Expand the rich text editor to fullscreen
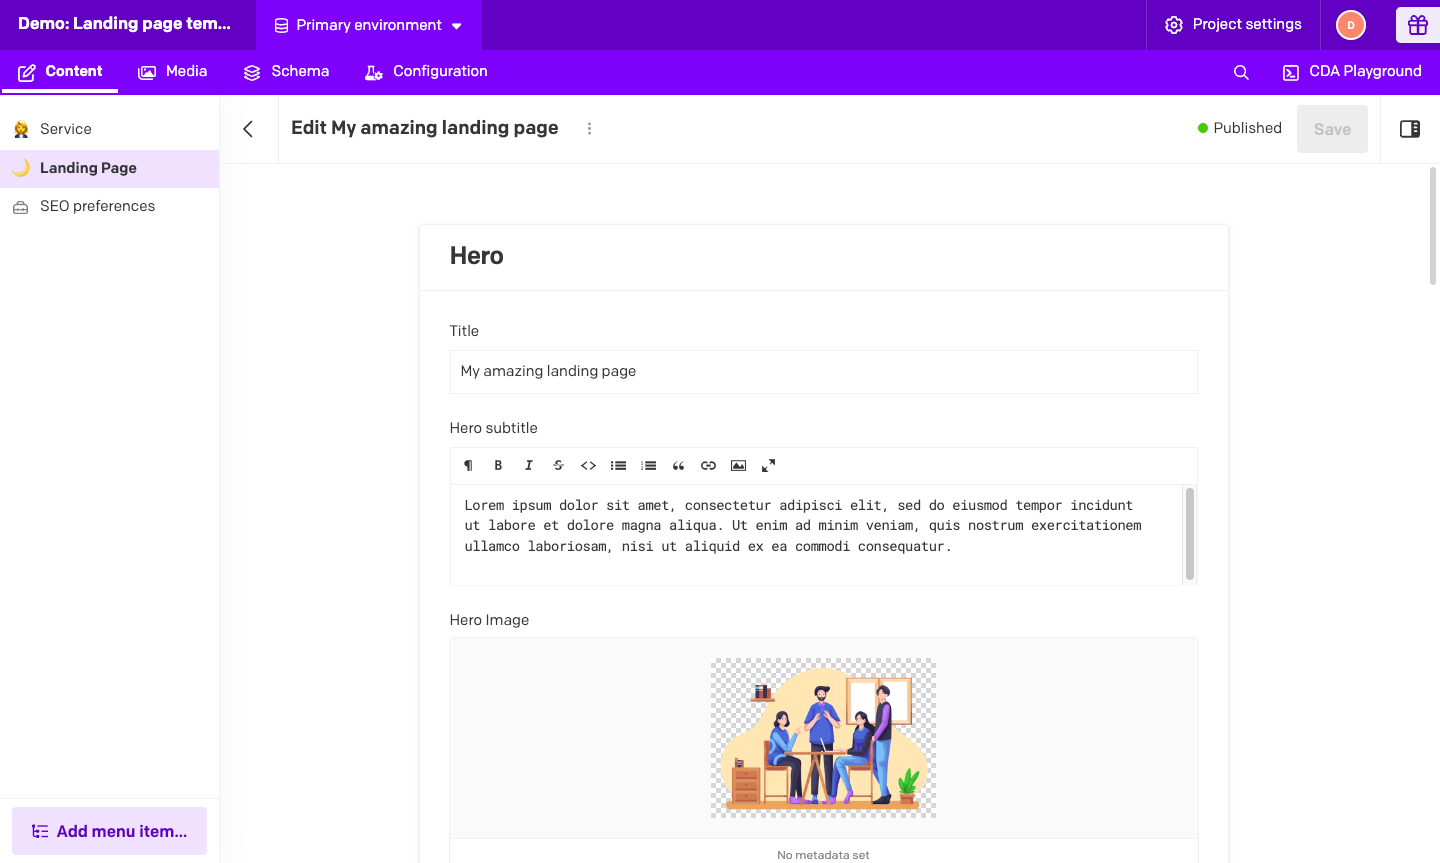The height and width of the screenshot is (863, 1440). coord(768,465)
